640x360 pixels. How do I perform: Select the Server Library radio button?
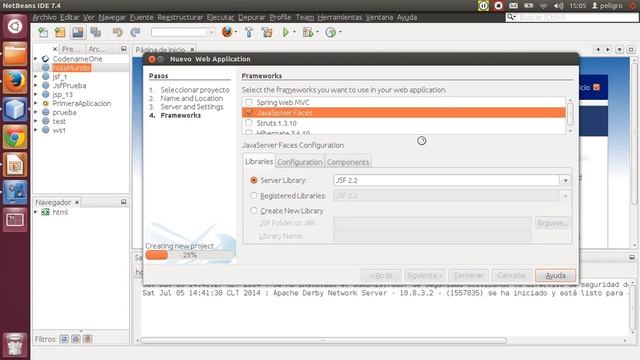click(254, 180)
